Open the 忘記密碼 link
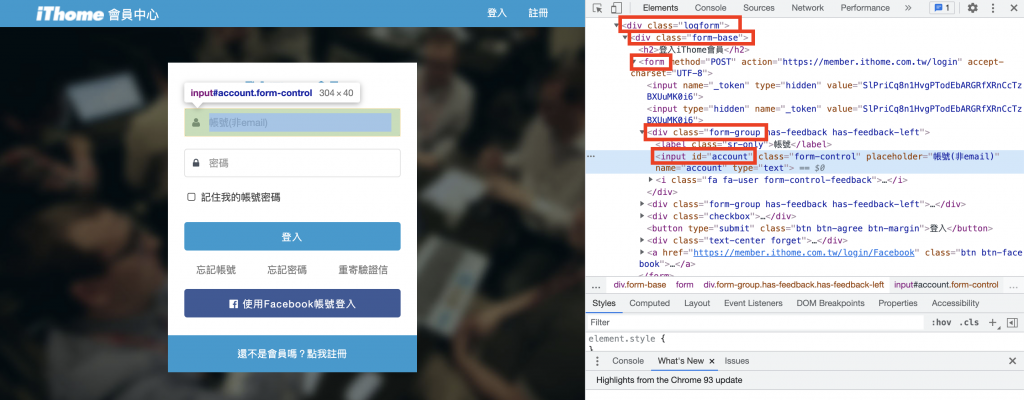 [x=287, y=270]
